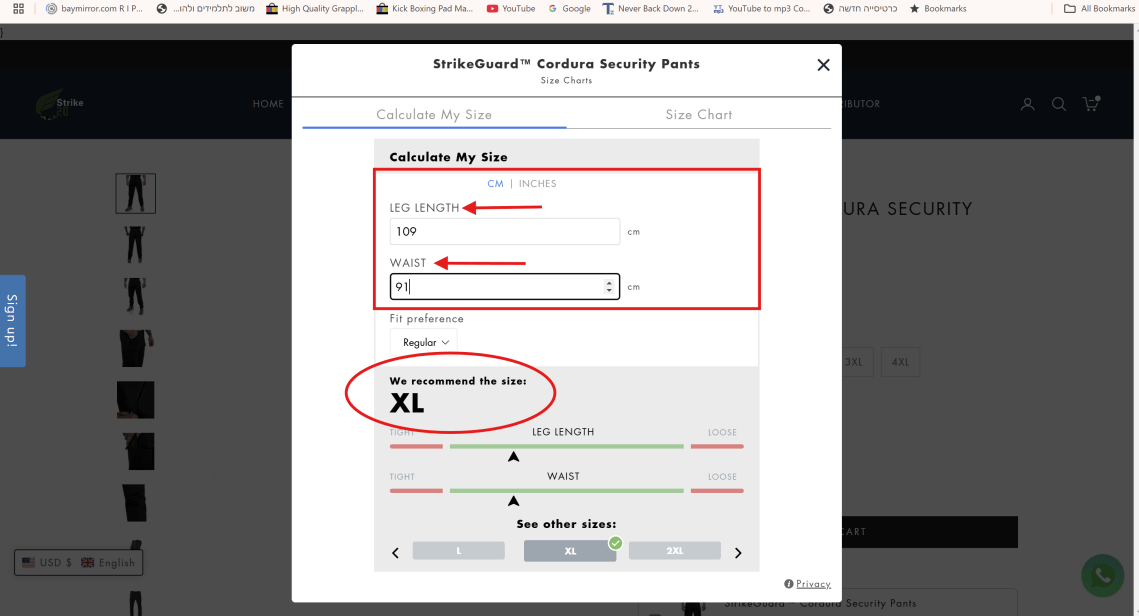Select the Calculate My Size tab

pyautogui.click(x=434, y=115)
